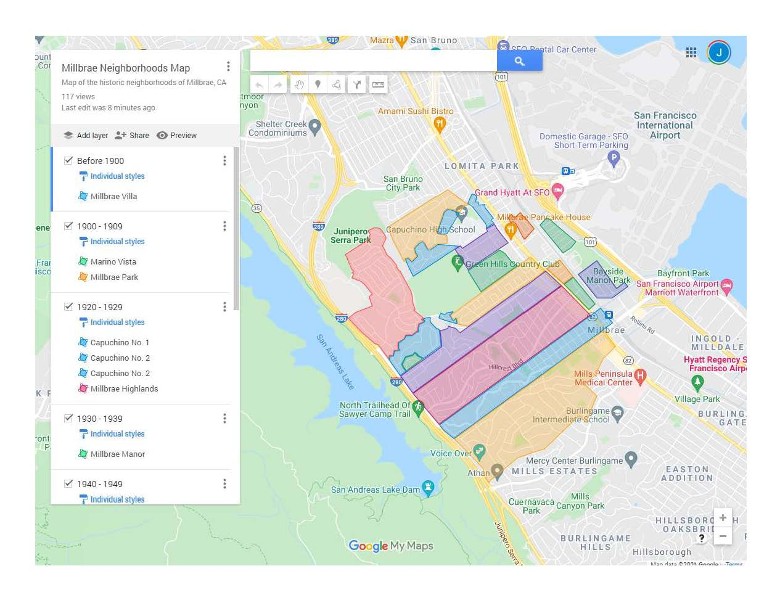Open the map title options menu
The width and height of the screenshot is (780, 603).
228,66
